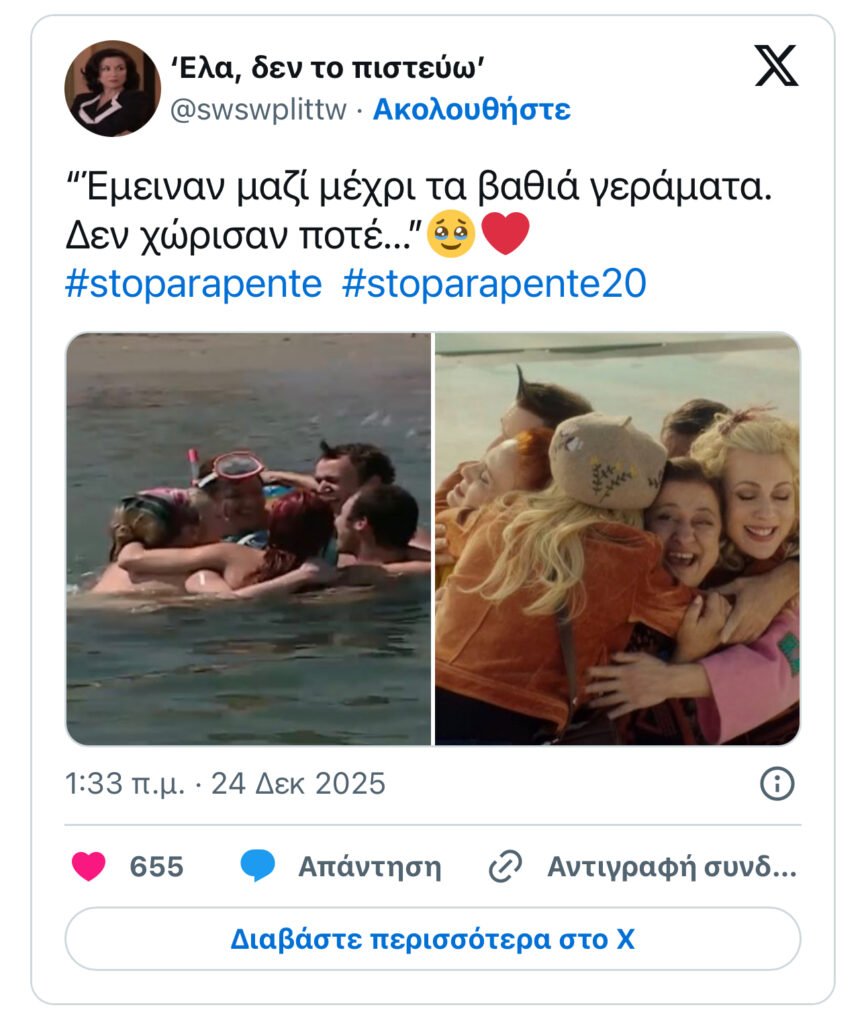Click the 1:33 π.μ. 24 Δεκ 2025 timestamp
Viewport: 866px width, 1024px height.
225,783
